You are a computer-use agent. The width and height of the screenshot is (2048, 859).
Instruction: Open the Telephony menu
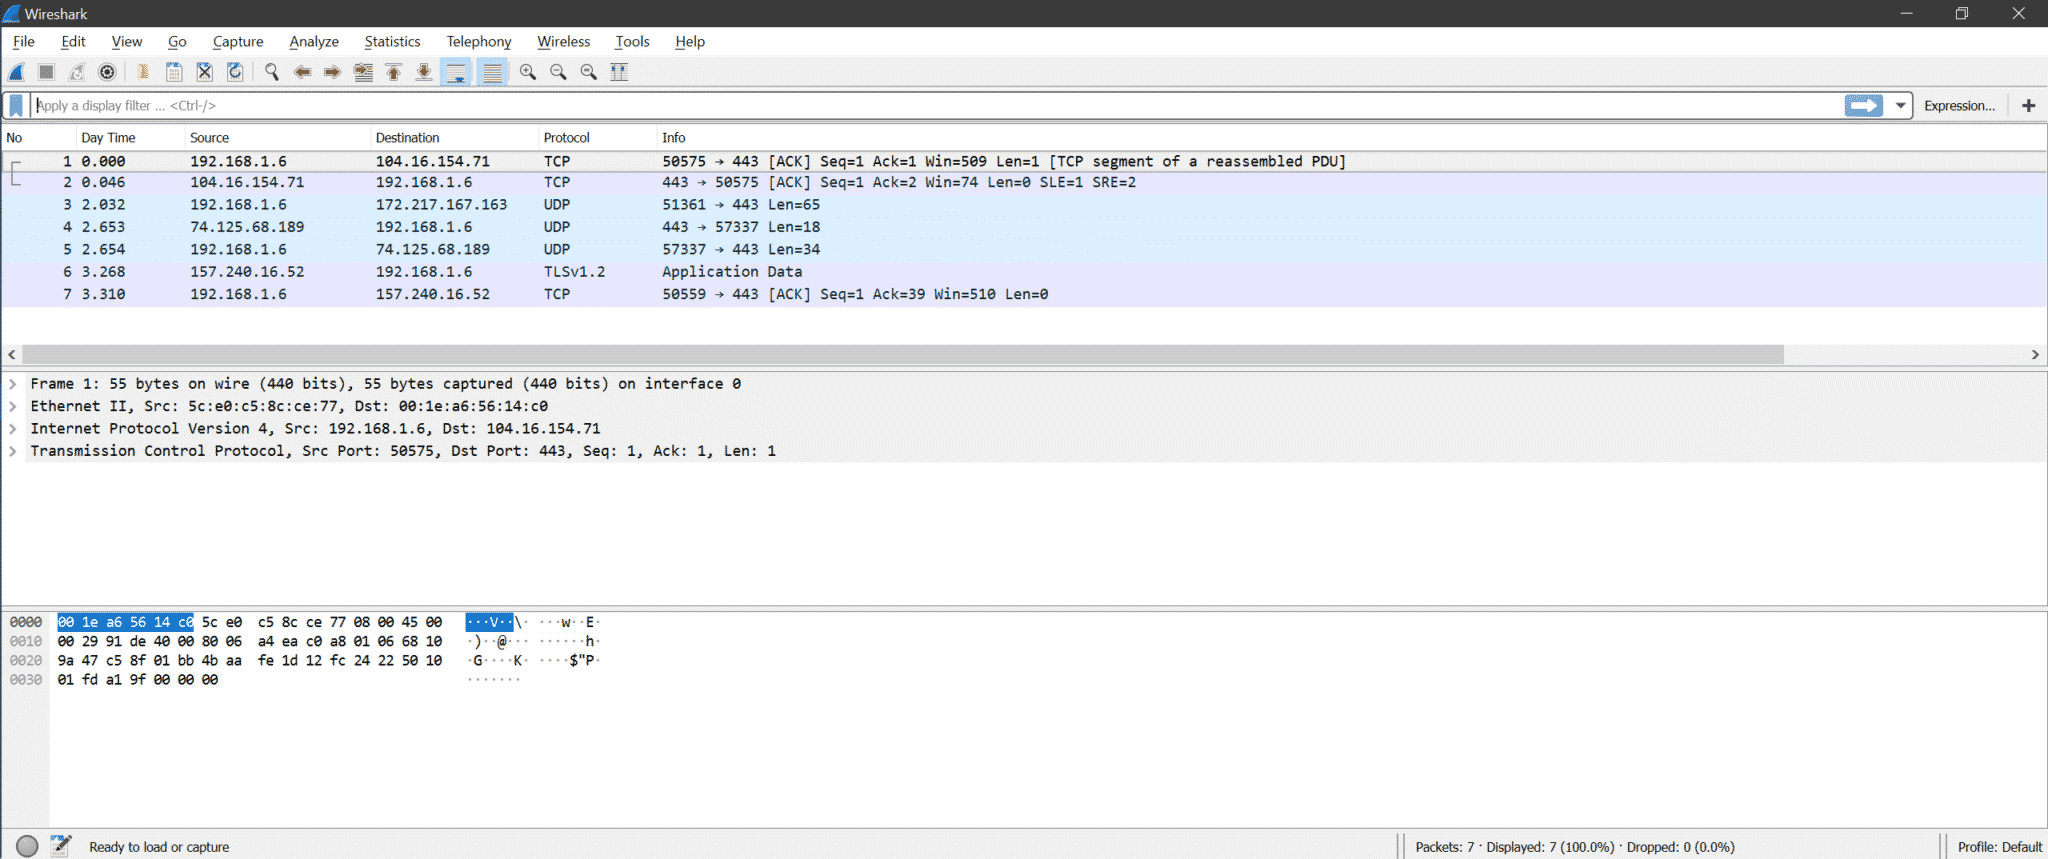[479, 42]
